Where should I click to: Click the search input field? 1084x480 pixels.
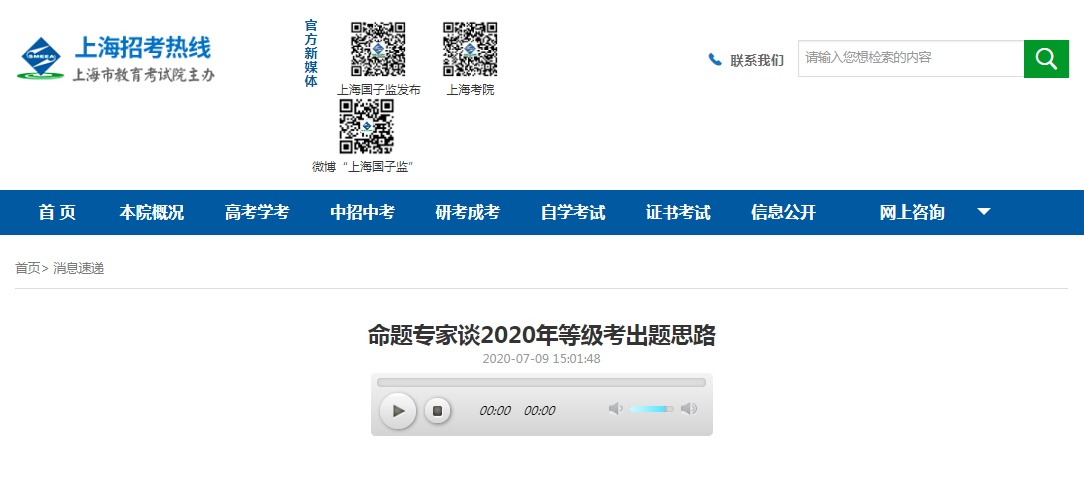click(910, 59)
